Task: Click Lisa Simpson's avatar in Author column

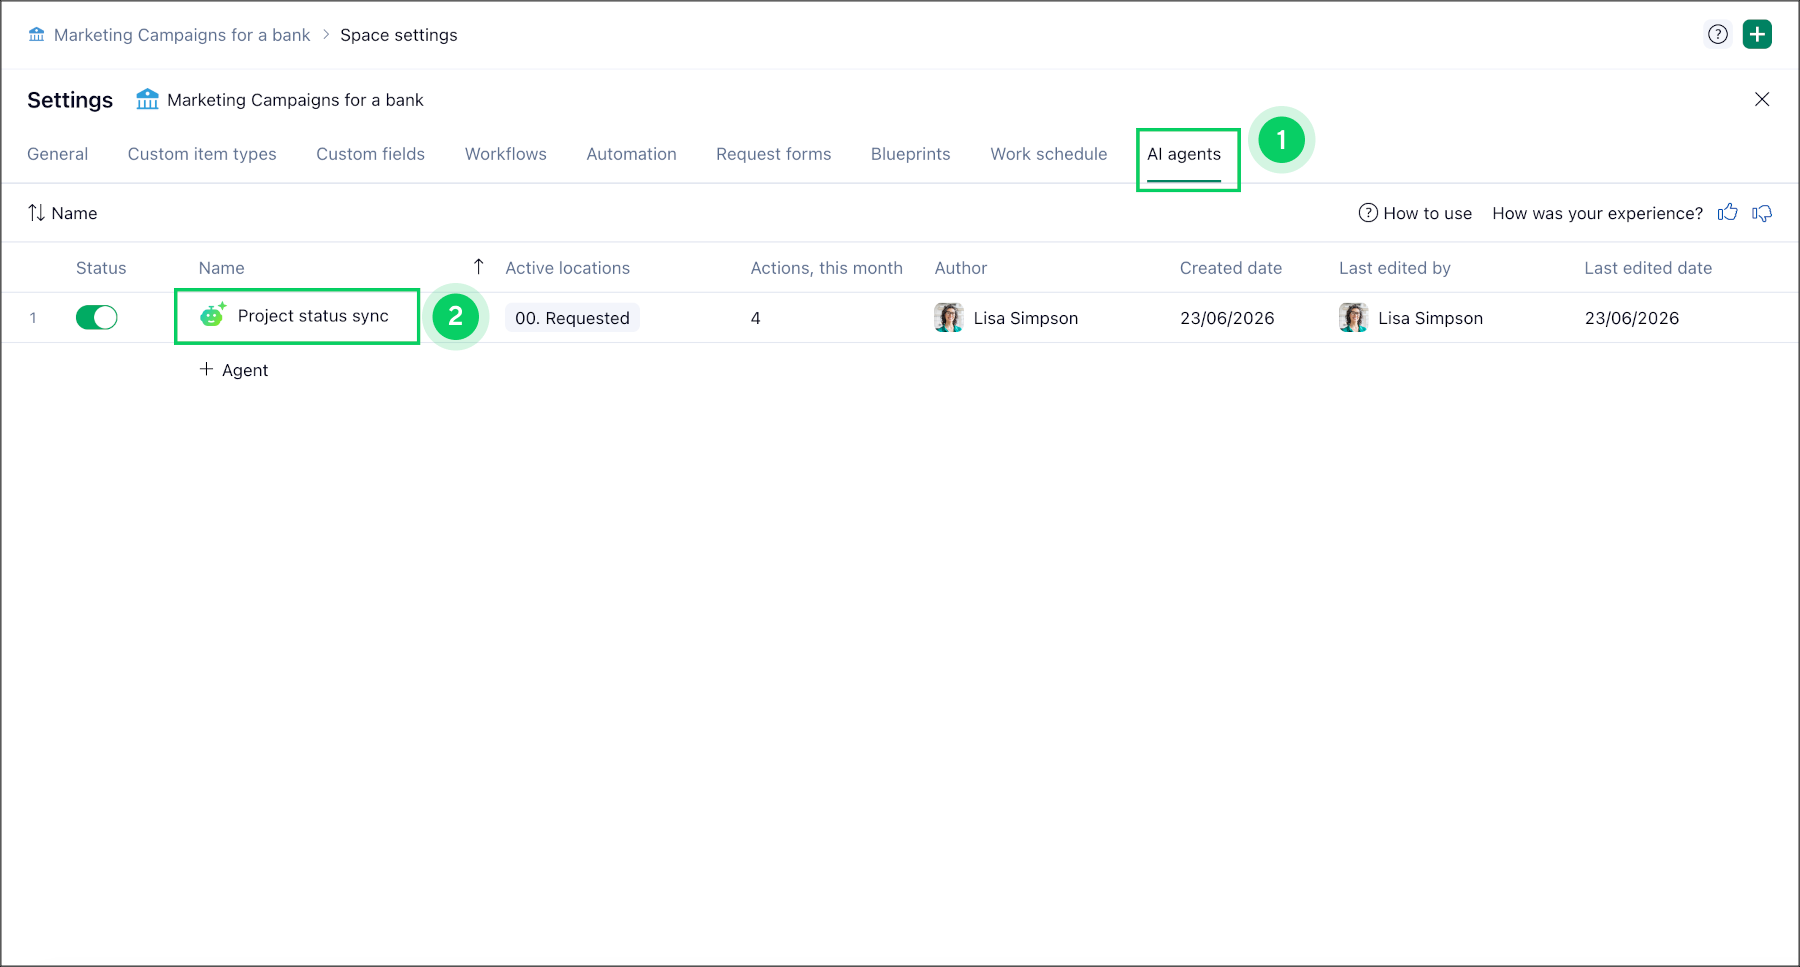Action: pyautogui.click(x=949, y=318)
